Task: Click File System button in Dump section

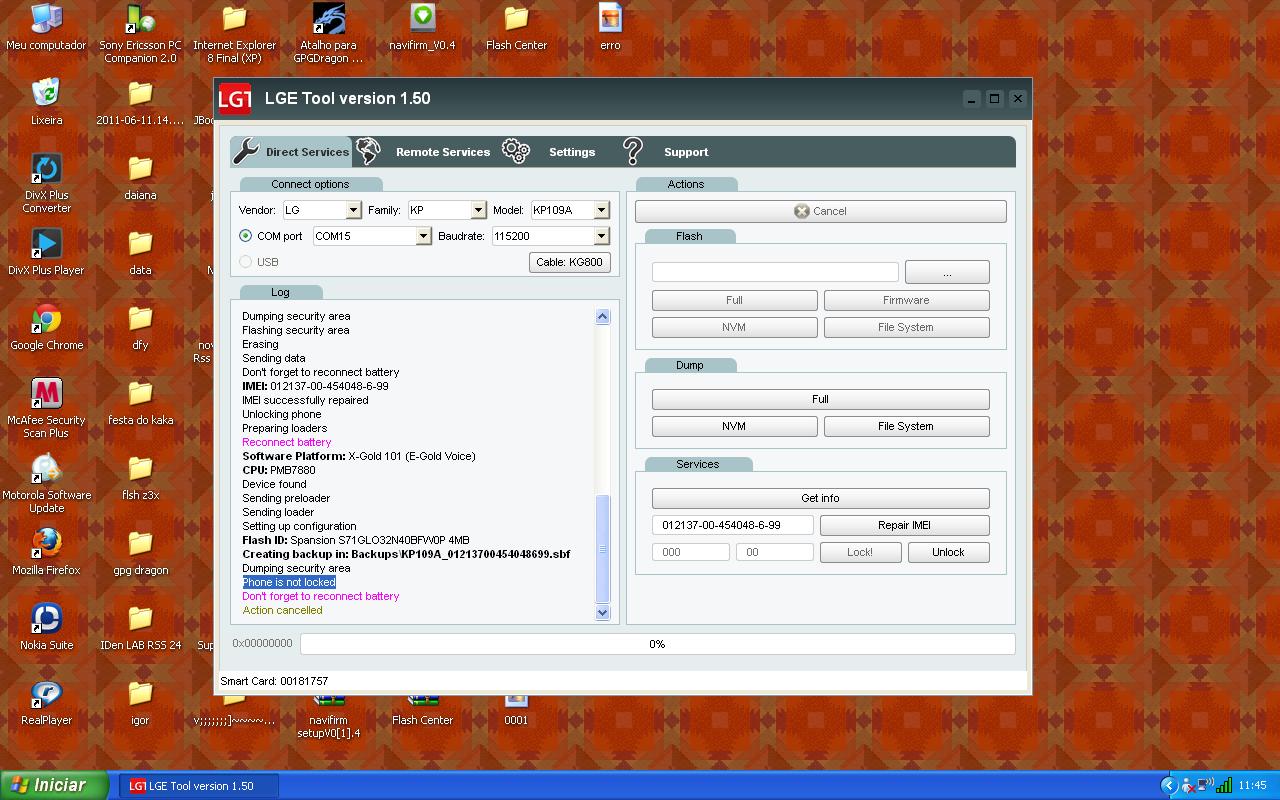Action: [906, 426]
